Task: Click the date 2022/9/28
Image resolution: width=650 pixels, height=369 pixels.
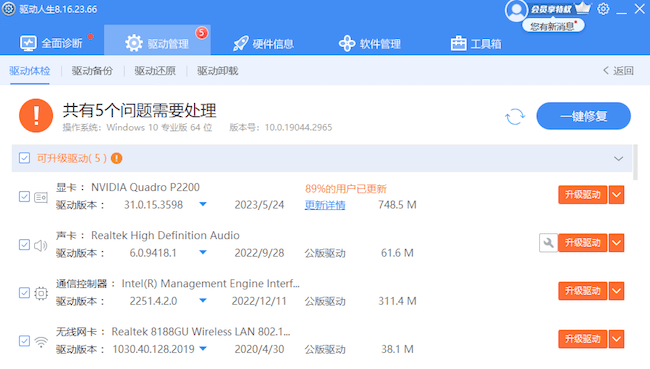Action: click(x=260, y=253)
